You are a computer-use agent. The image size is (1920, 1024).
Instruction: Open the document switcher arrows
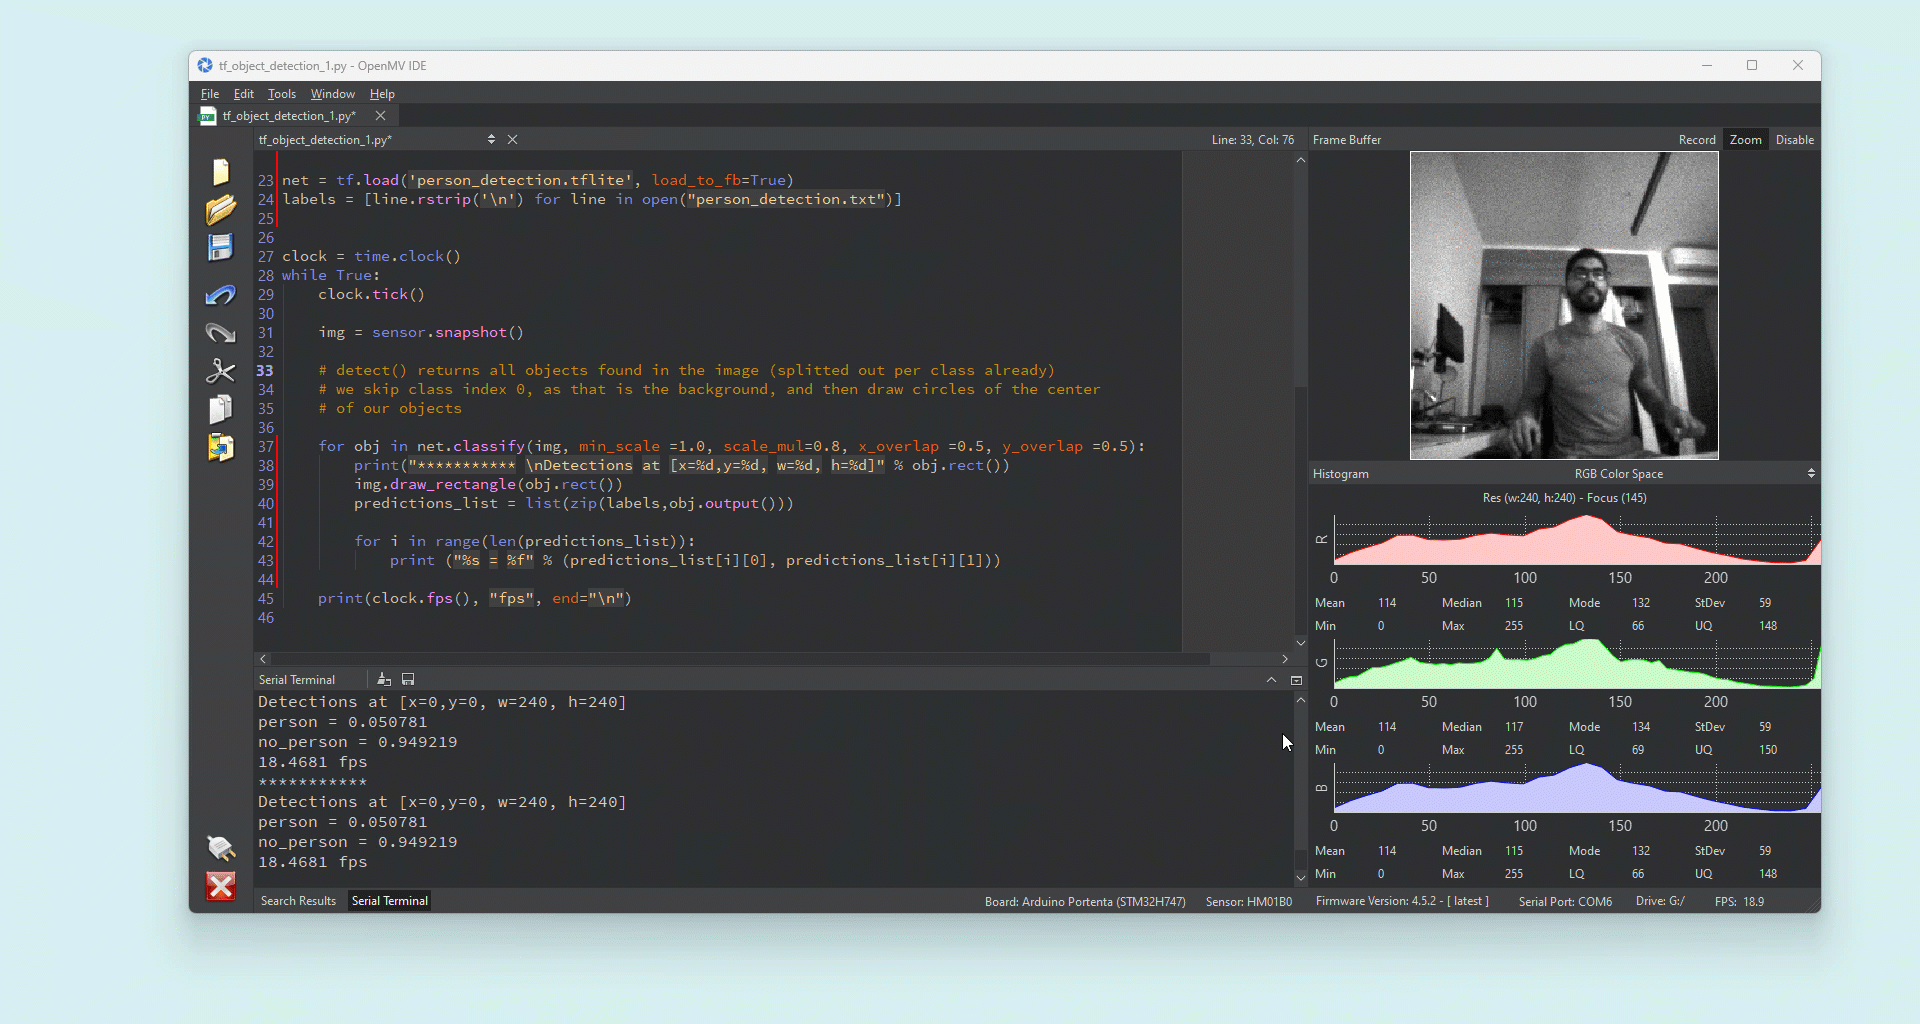coord(491,140)
